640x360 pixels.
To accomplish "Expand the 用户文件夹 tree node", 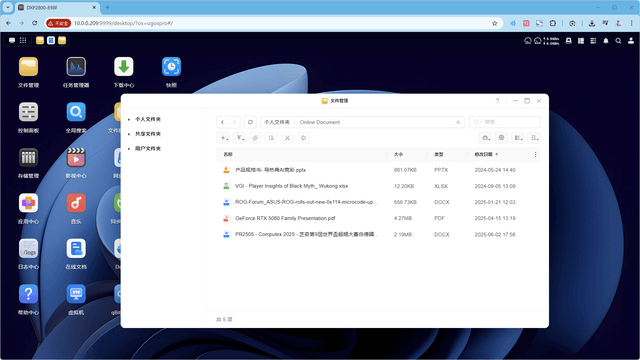I will coord(129,149).
